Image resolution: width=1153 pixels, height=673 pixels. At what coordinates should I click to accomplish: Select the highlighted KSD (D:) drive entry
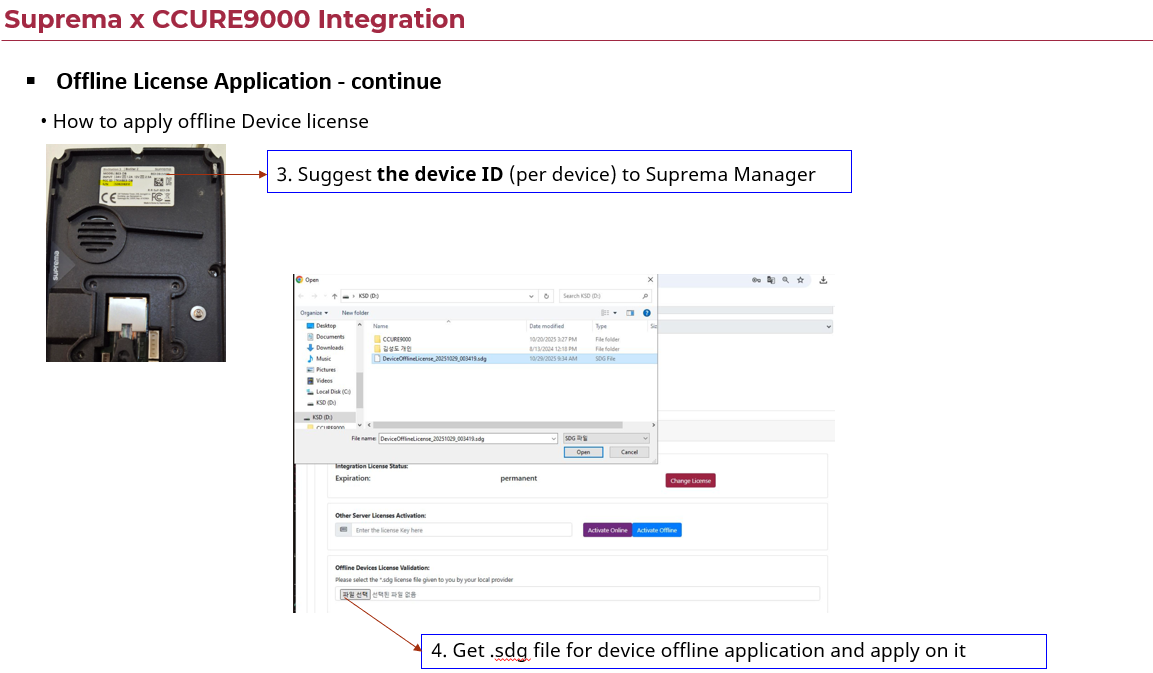coord(326,418)
